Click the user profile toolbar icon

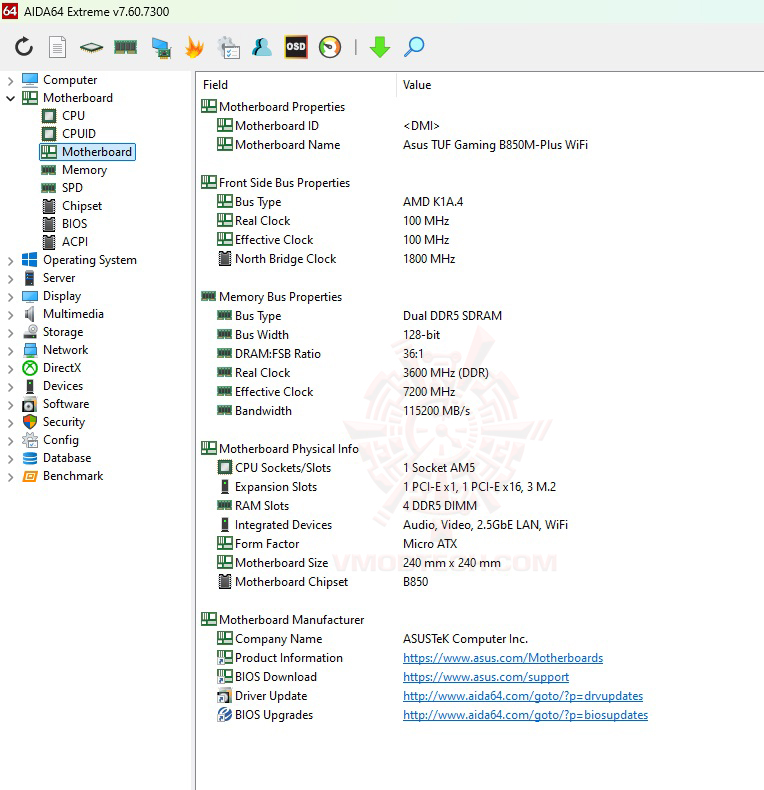(x=262, y=47)
